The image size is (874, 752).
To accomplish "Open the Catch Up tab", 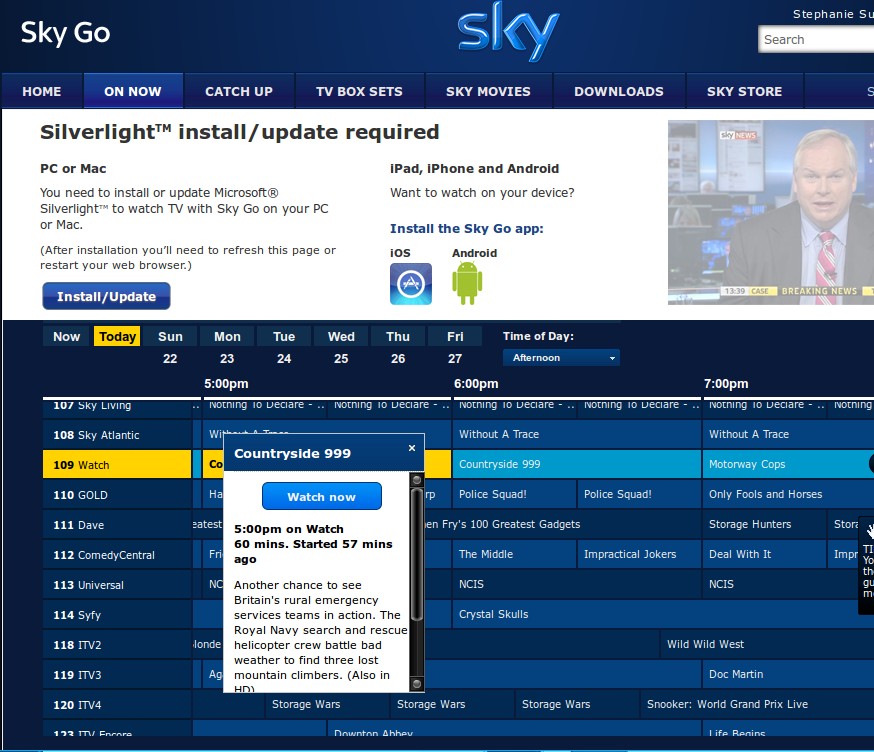I will (x=238, y=91).
